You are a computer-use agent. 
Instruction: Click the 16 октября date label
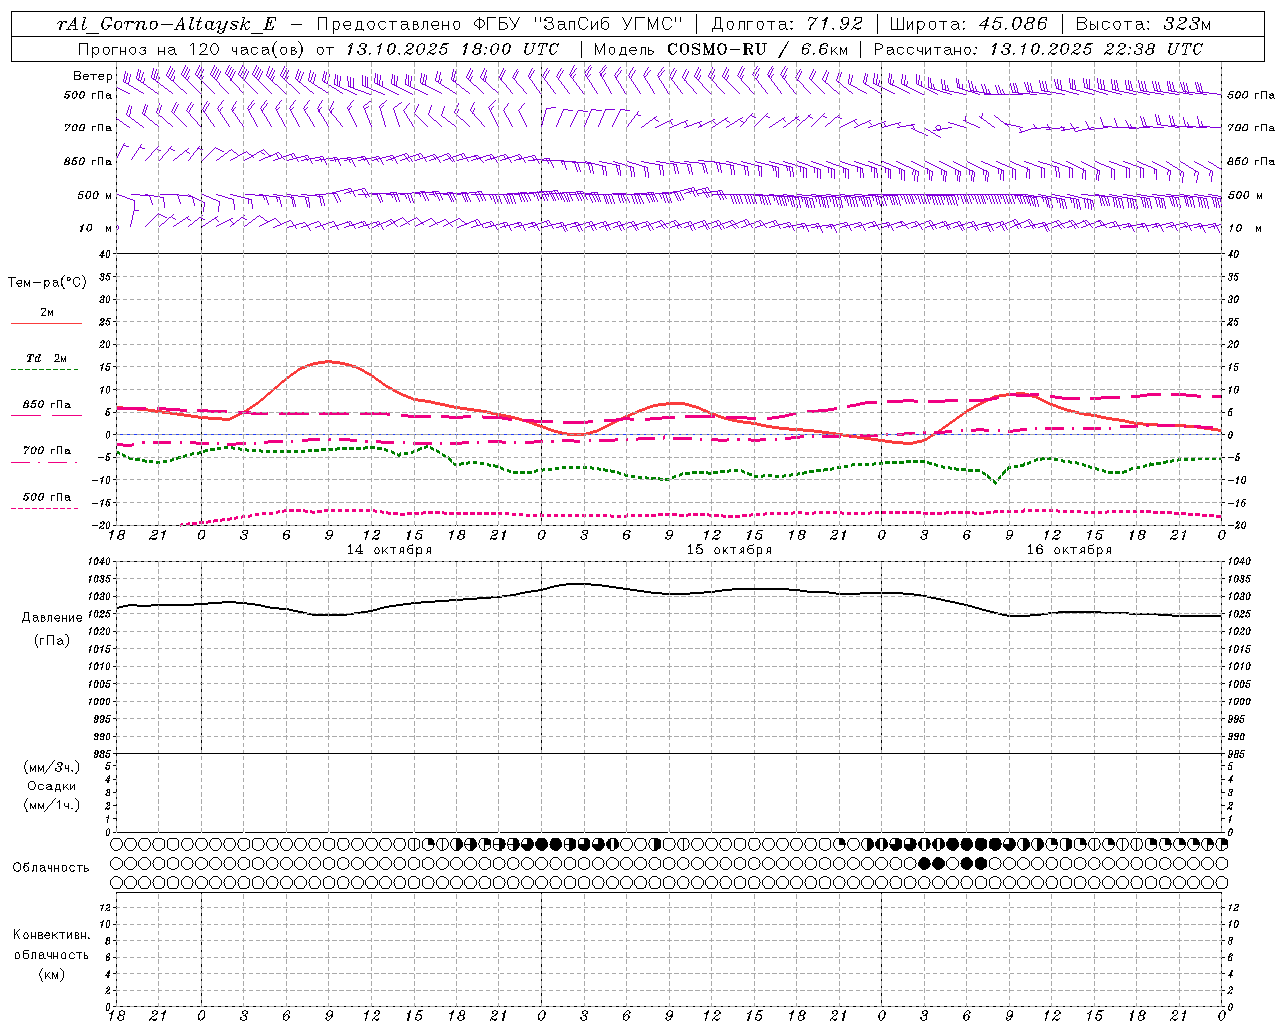coord(1069,550)
